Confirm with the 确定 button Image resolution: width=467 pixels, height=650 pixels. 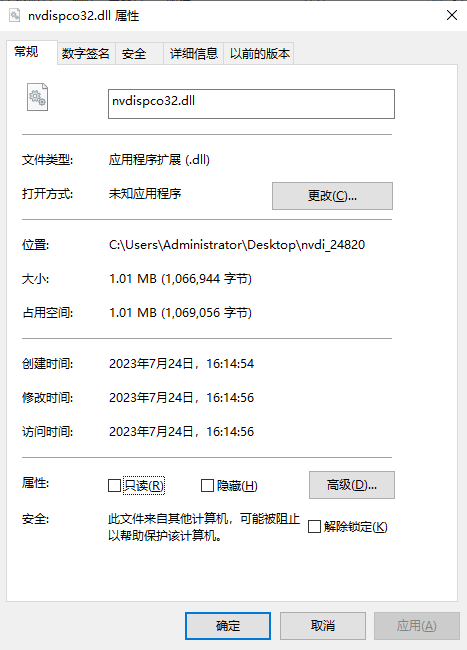228,626
